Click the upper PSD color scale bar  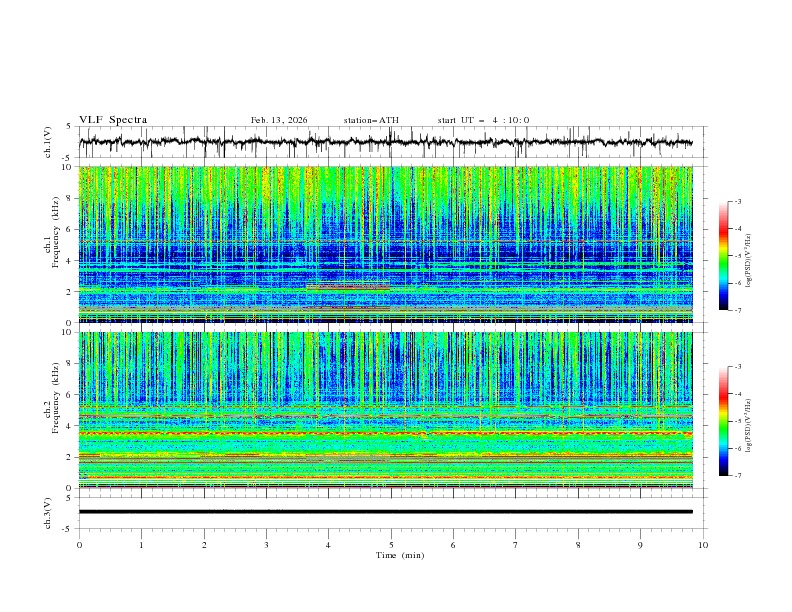click(723, 256)
